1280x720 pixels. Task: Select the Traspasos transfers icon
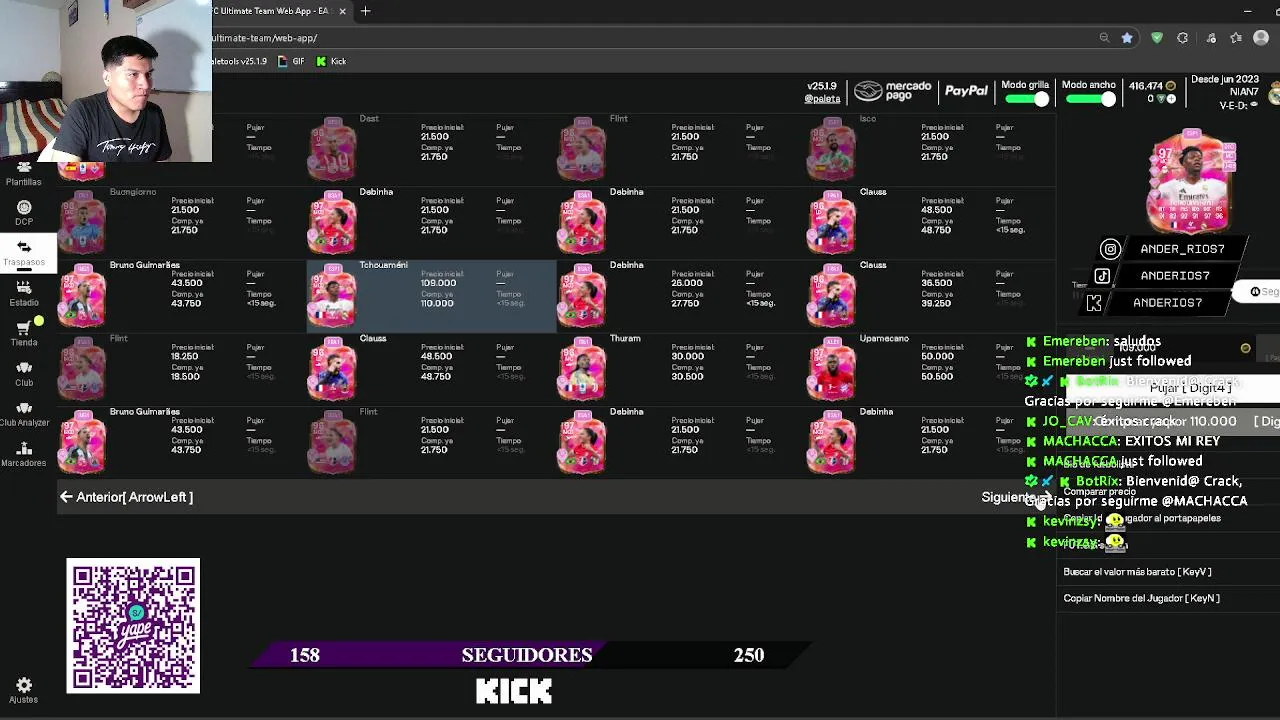click(x=24, y=248)
